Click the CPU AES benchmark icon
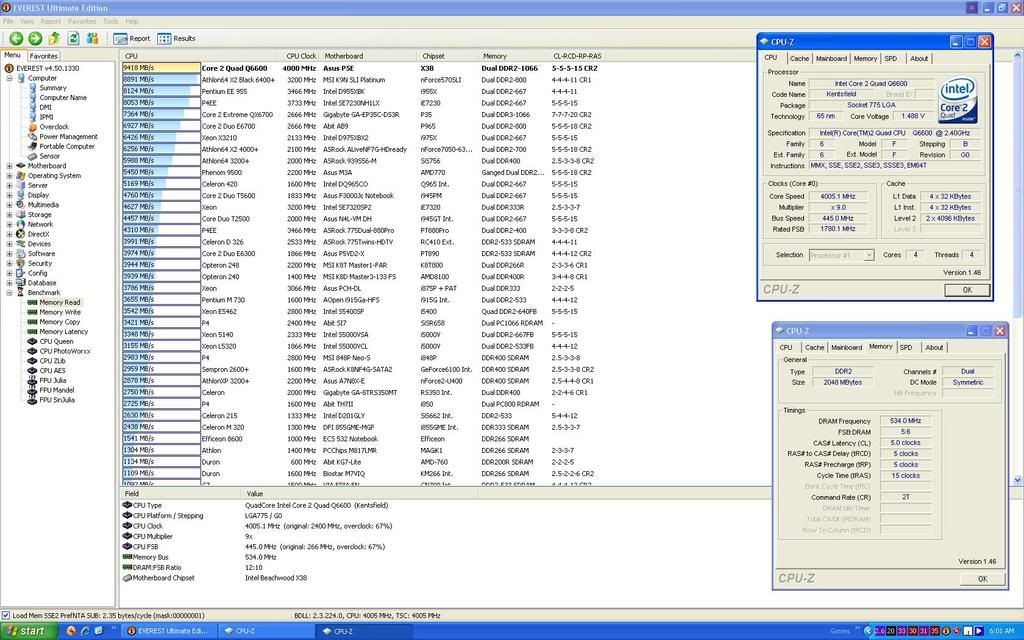 tap(32, 370)
